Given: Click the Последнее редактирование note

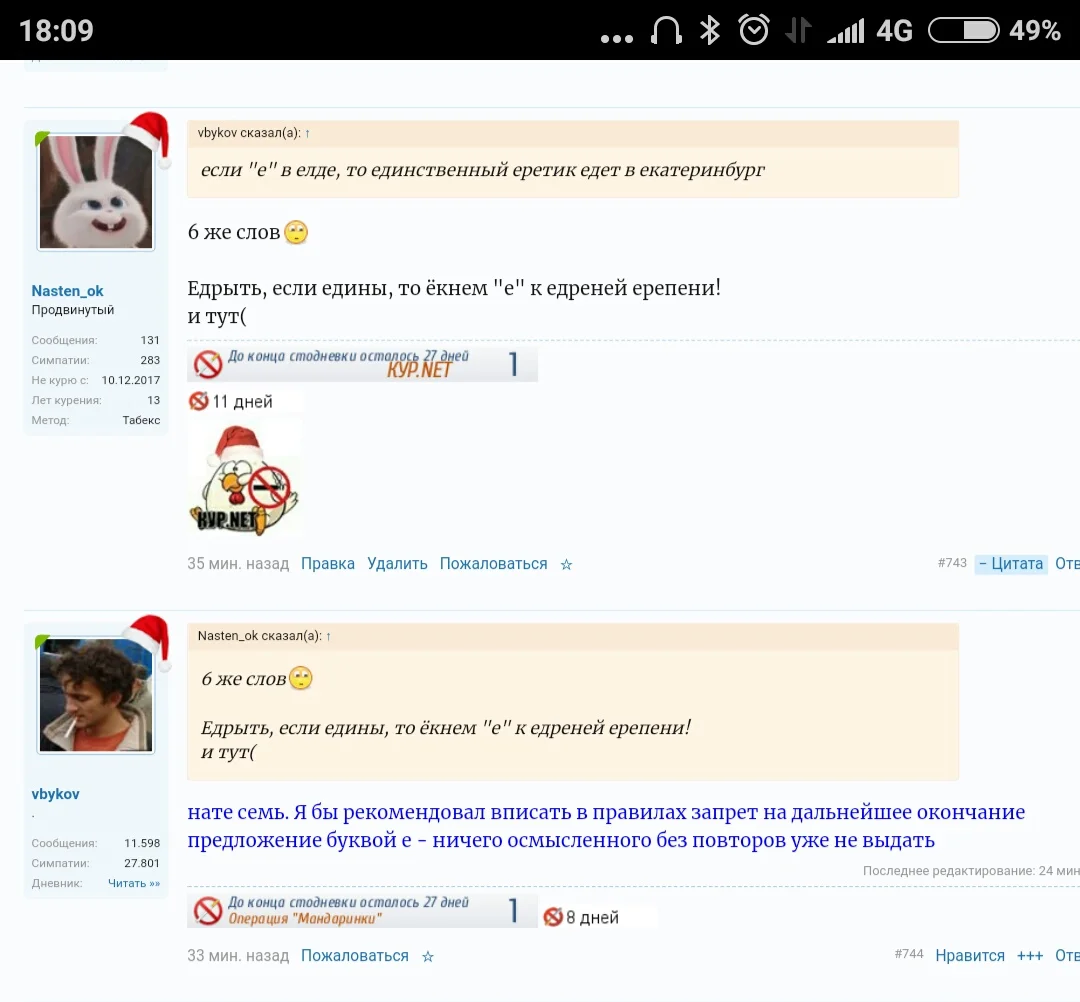Looking at the screenshot, I should [971, 870].
